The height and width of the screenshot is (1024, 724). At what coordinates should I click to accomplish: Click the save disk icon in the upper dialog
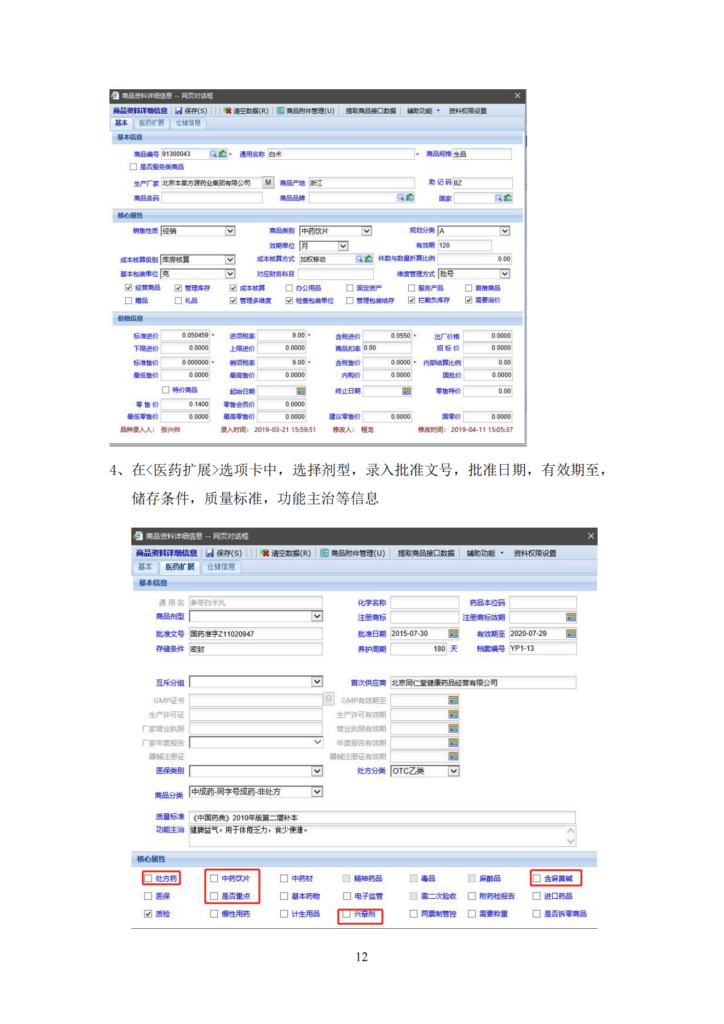point(178,111)
